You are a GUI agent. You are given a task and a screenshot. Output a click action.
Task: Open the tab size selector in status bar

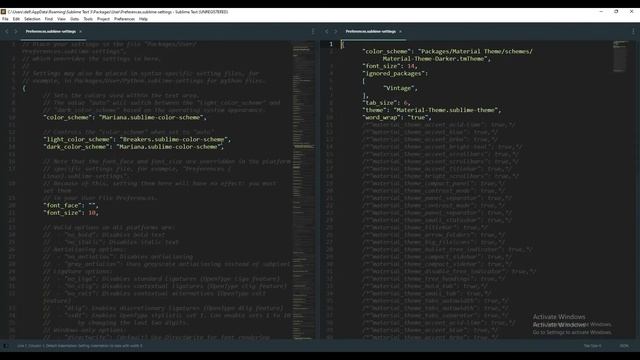click(592, 346)
